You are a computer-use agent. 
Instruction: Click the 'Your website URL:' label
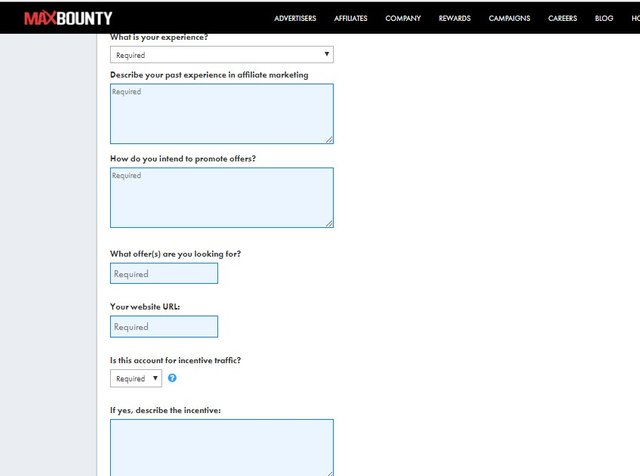[145, 307]
